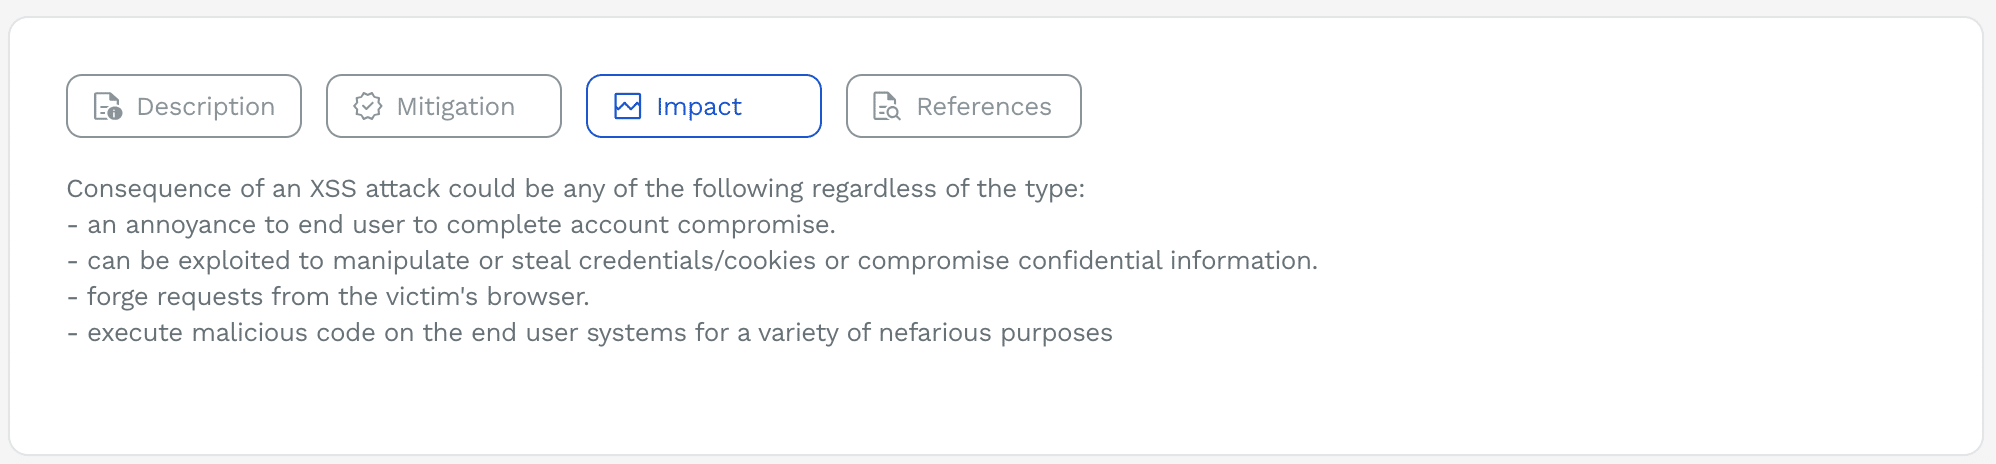The width and height of the screenshot is (1996, 464).
Task: Click the "can be exploited to manipulate" line
Action: [x=692, y=261]
